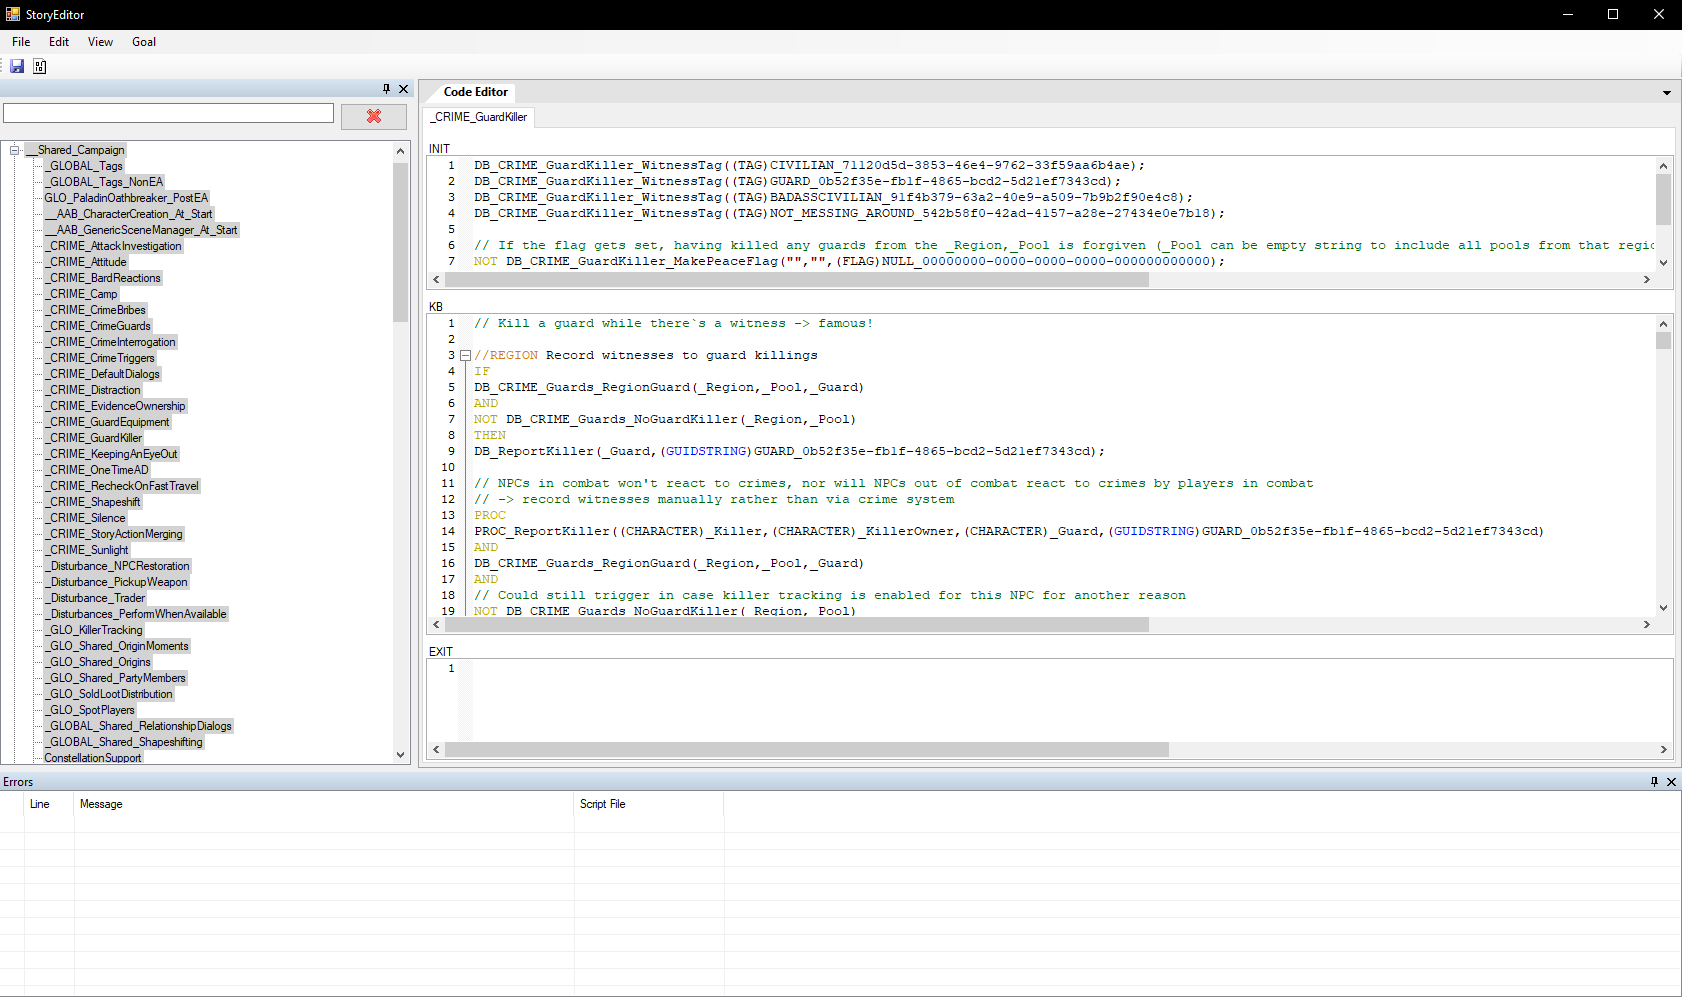Click the second toolbar icon beside Save

40,66
